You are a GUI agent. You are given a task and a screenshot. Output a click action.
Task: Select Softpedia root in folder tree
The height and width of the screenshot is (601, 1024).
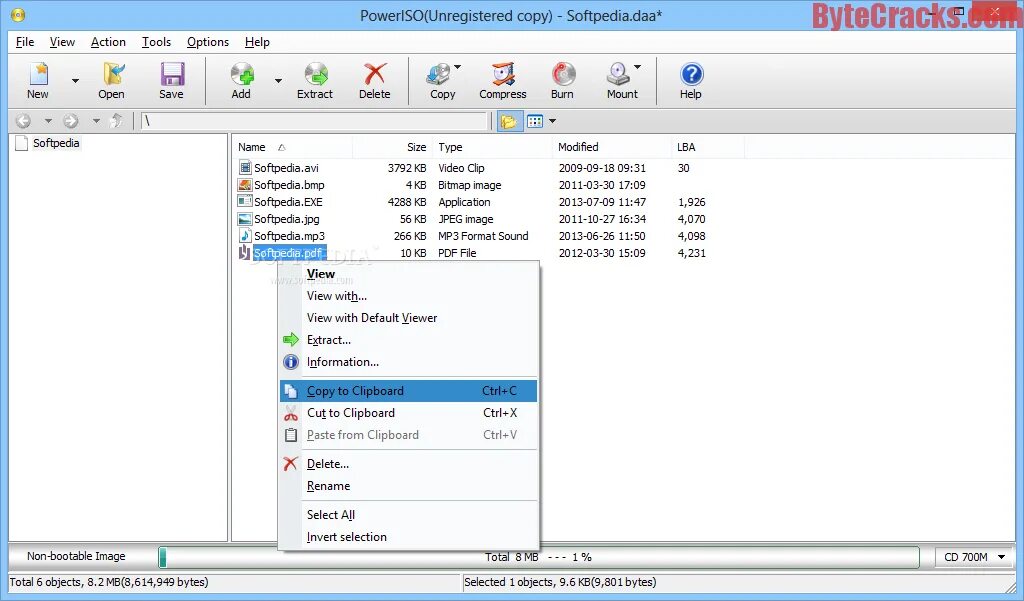click(x=56, y=143)
